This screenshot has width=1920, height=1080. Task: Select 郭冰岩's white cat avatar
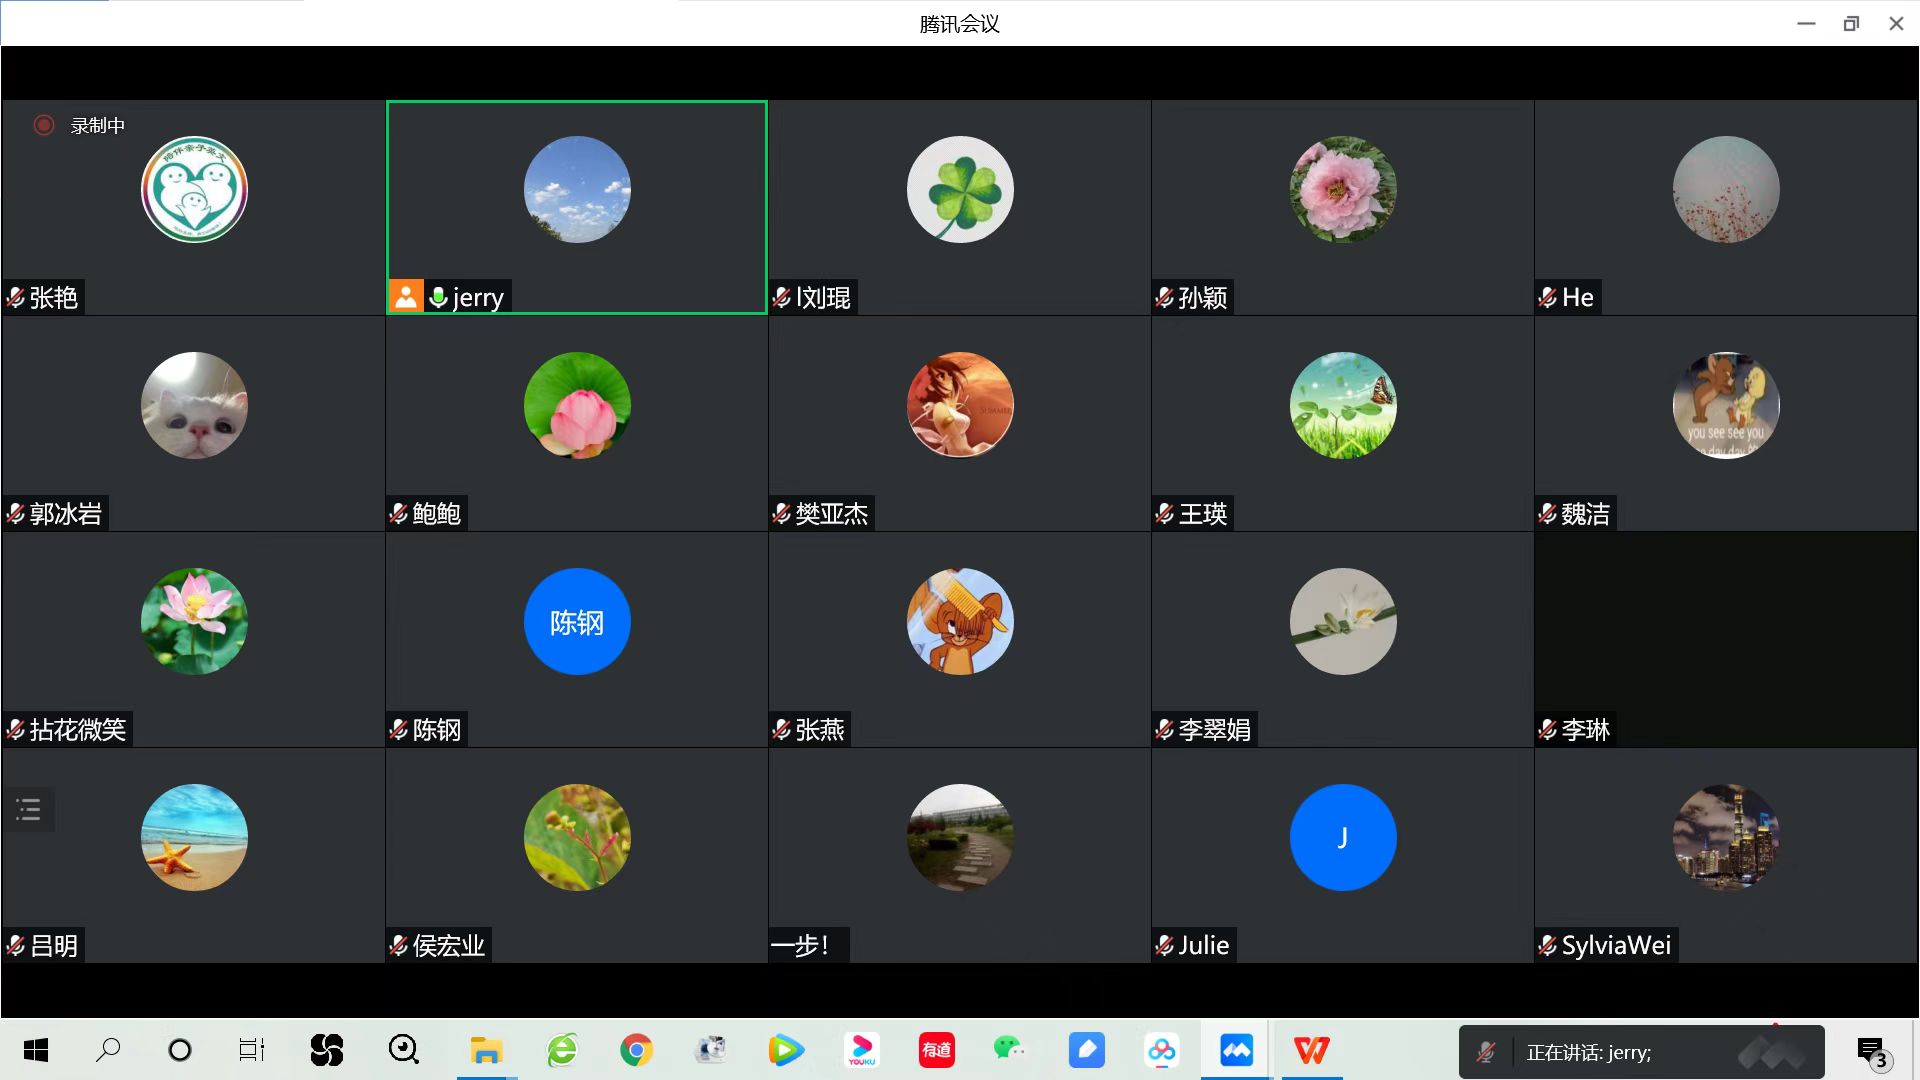pyautogui.click(x=194, y=405)
